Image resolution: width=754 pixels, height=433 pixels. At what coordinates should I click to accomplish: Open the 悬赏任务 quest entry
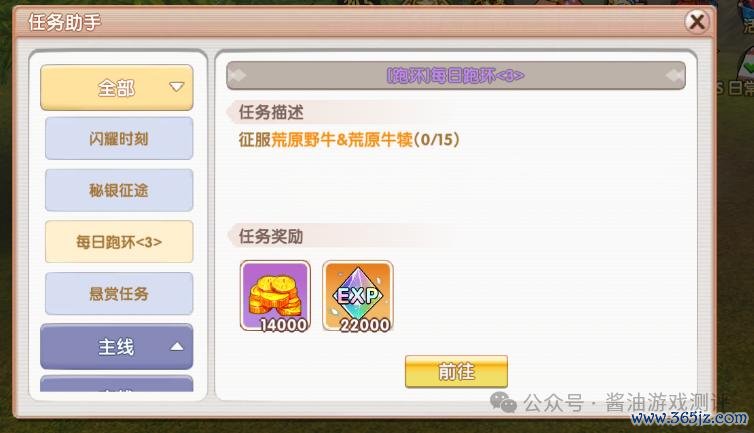click(x=119, y=293)
